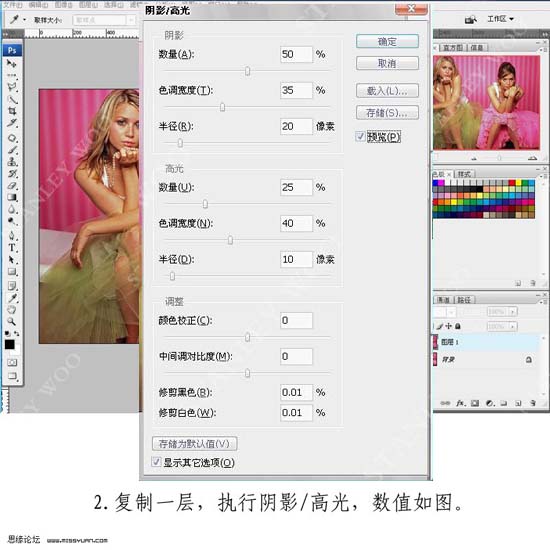
Task: Open layer fill slider arrow
Action: [x=512, y=327]
